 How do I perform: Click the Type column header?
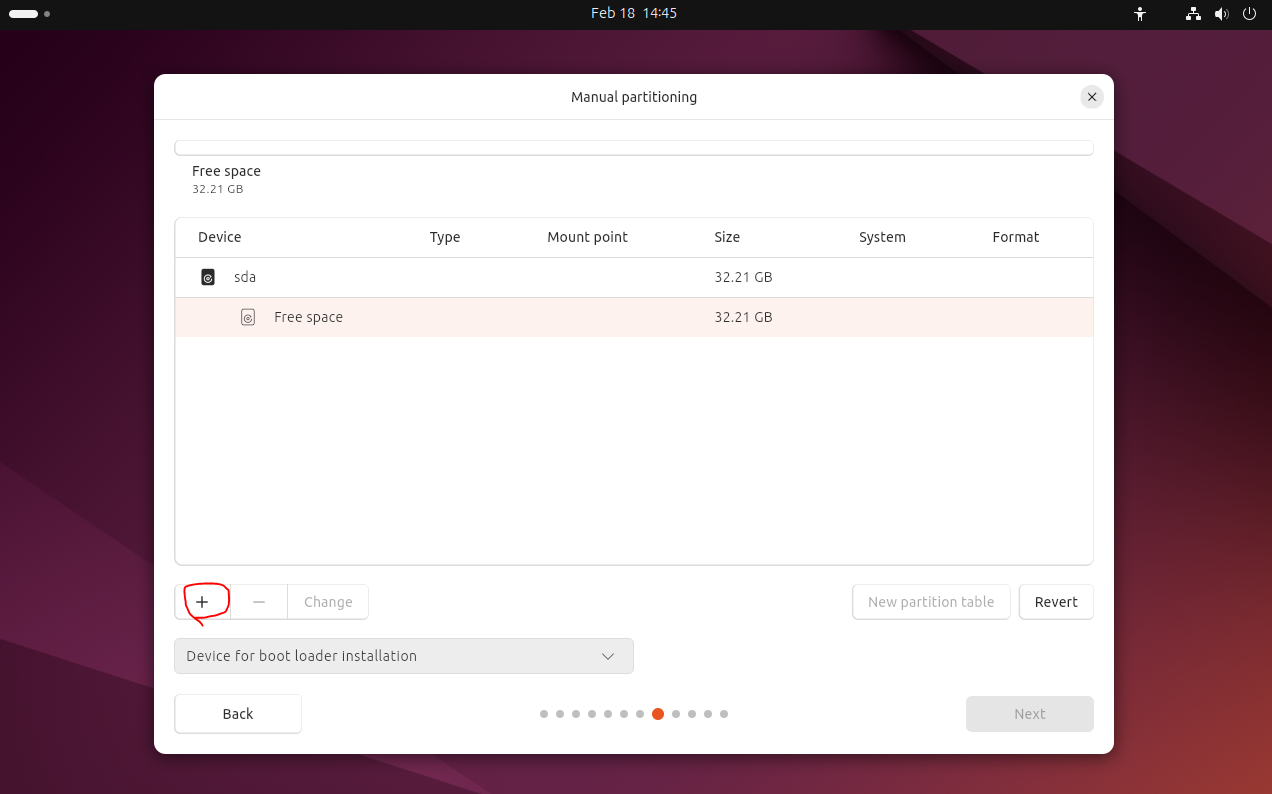point(445,237)
